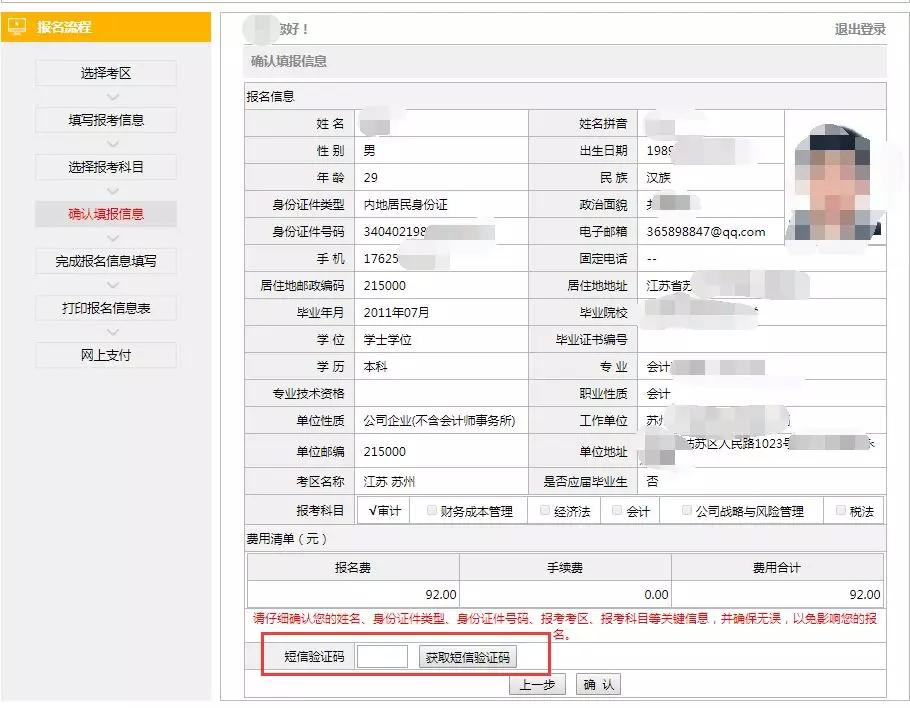Select the 网上支付 payment step
Viewport: 910px width, 708px height.
(x=106, y=355)
